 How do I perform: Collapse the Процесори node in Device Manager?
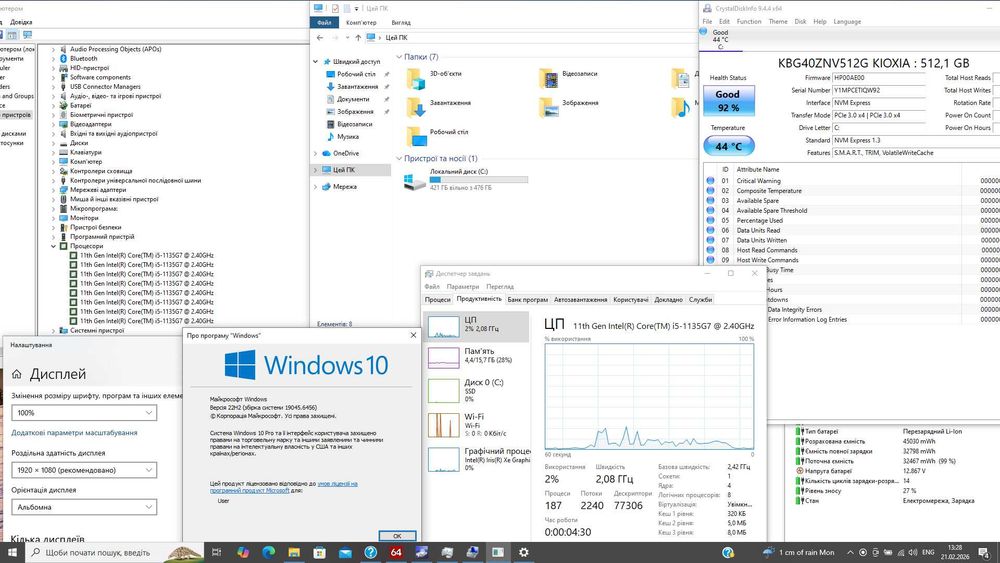[54, 246]
